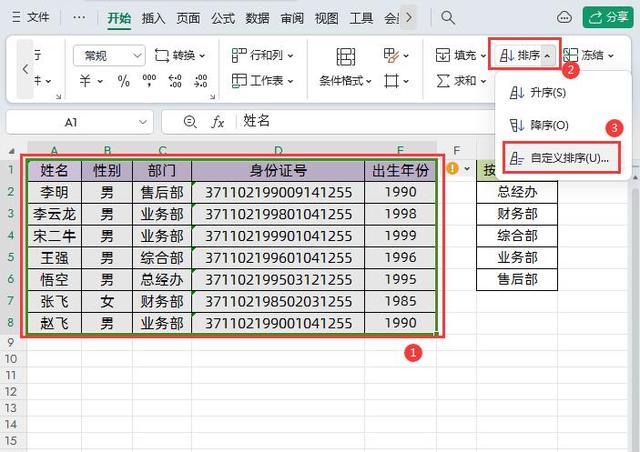Select header cell 出生年份

pyautogui.click(x=400, y=171)
